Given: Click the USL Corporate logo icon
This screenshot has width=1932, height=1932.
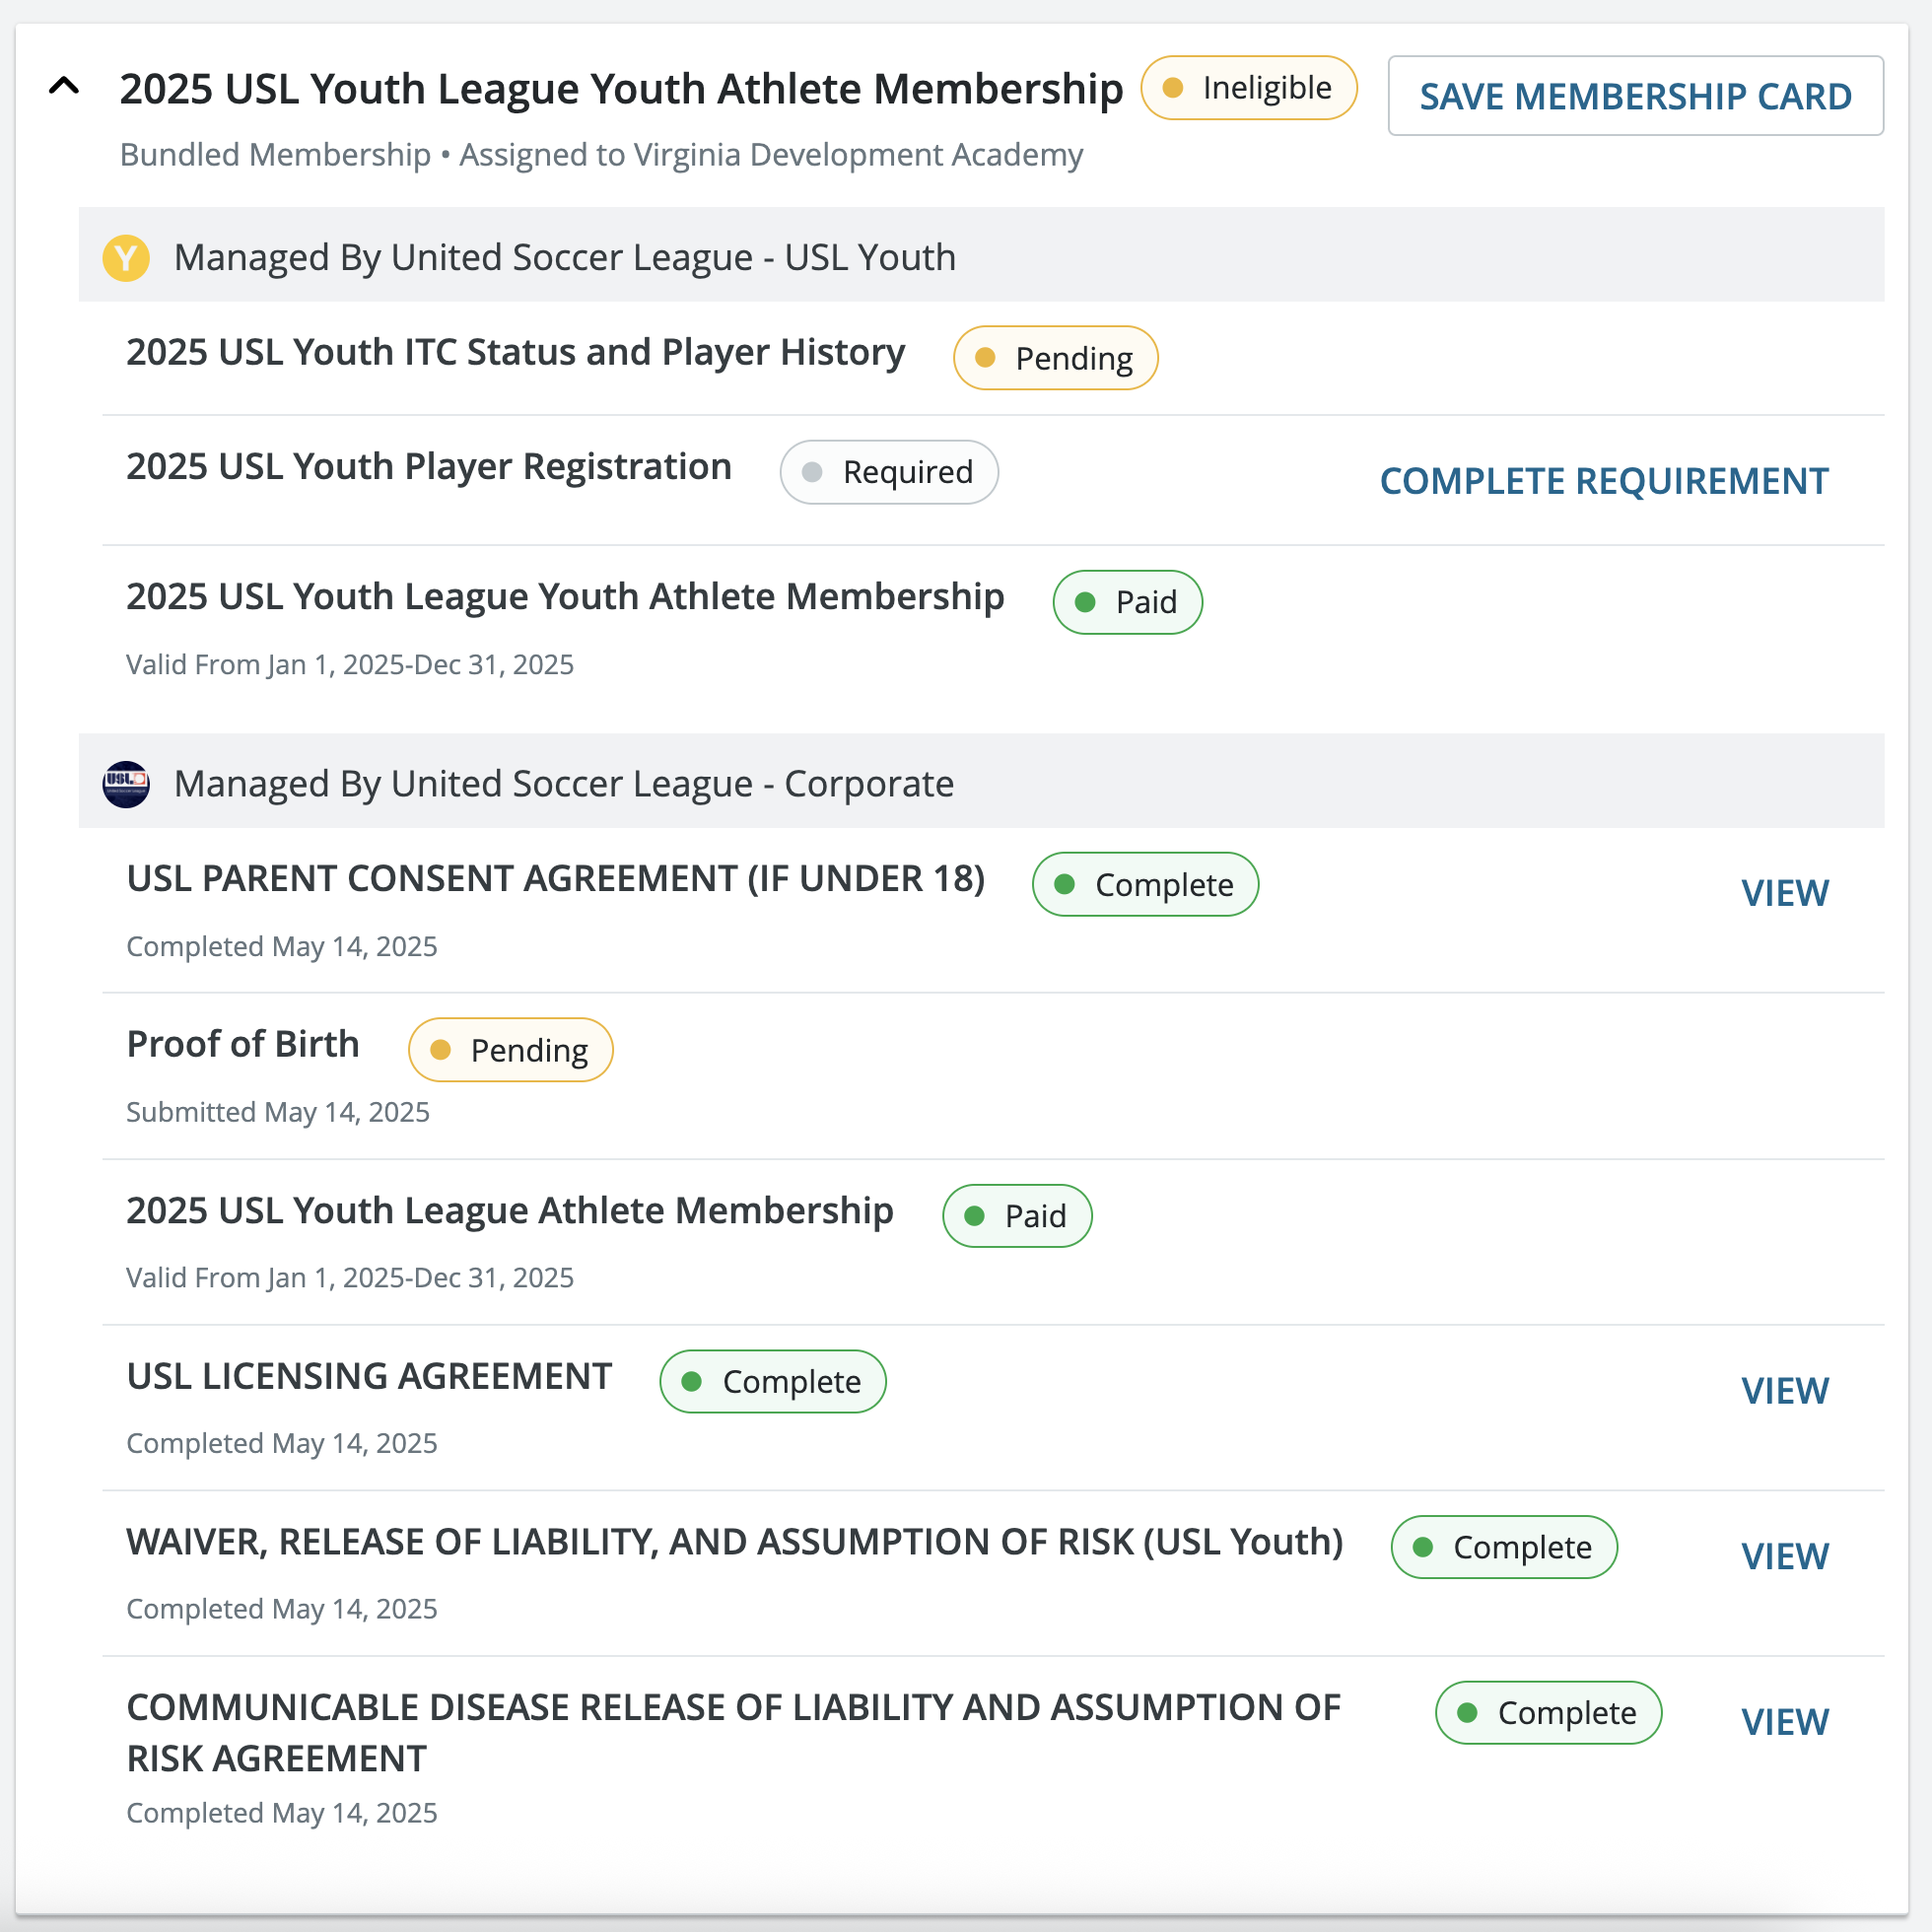Looking at the screenshot, I should (x=126, y=784).
